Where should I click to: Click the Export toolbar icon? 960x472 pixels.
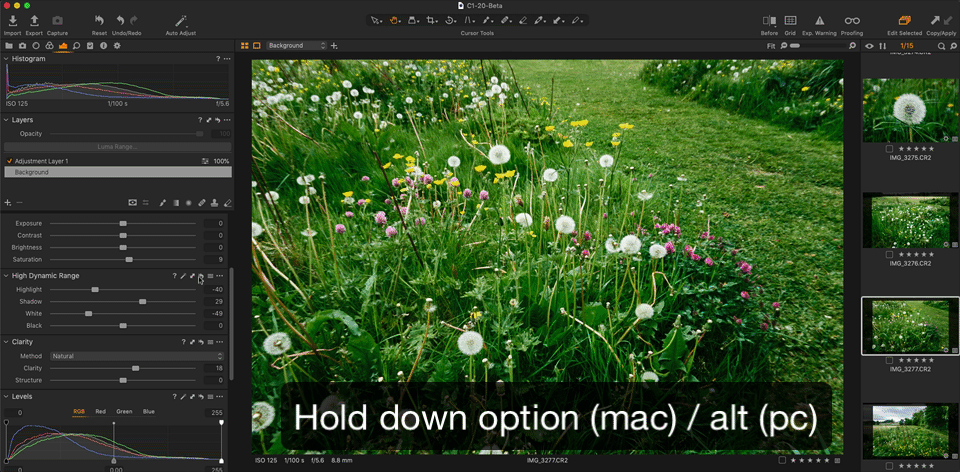pos(34,21)
